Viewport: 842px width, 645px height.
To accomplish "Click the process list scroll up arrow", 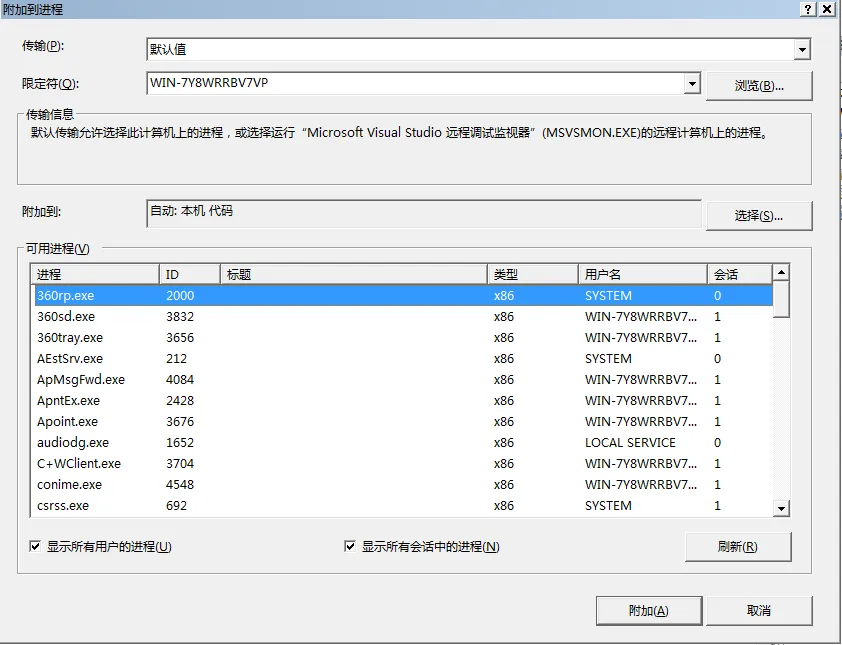I will (x=781, y=273).
